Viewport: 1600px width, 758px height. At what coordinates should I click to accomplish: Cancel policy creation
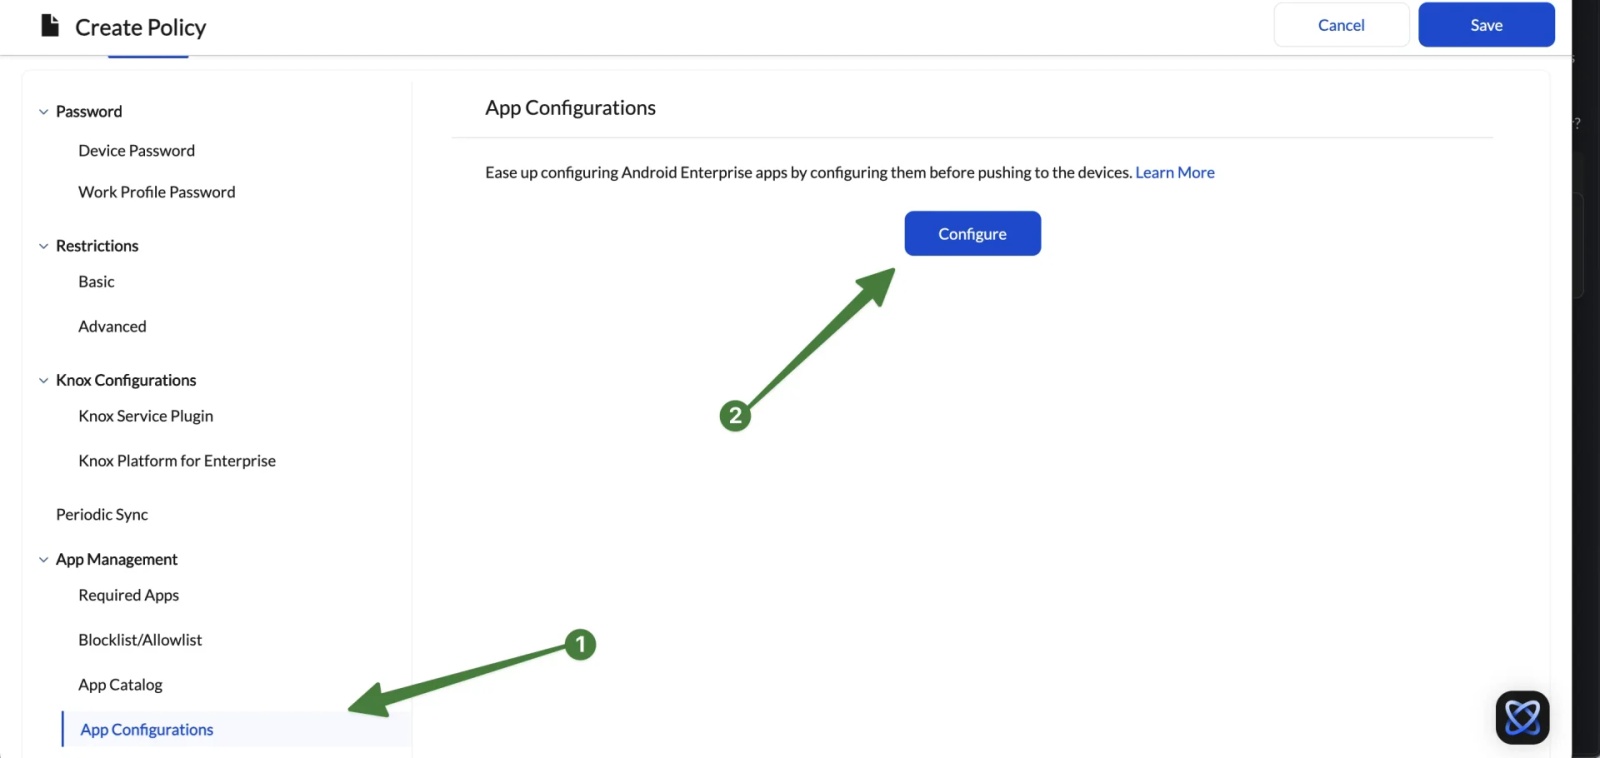[1340, 24]
